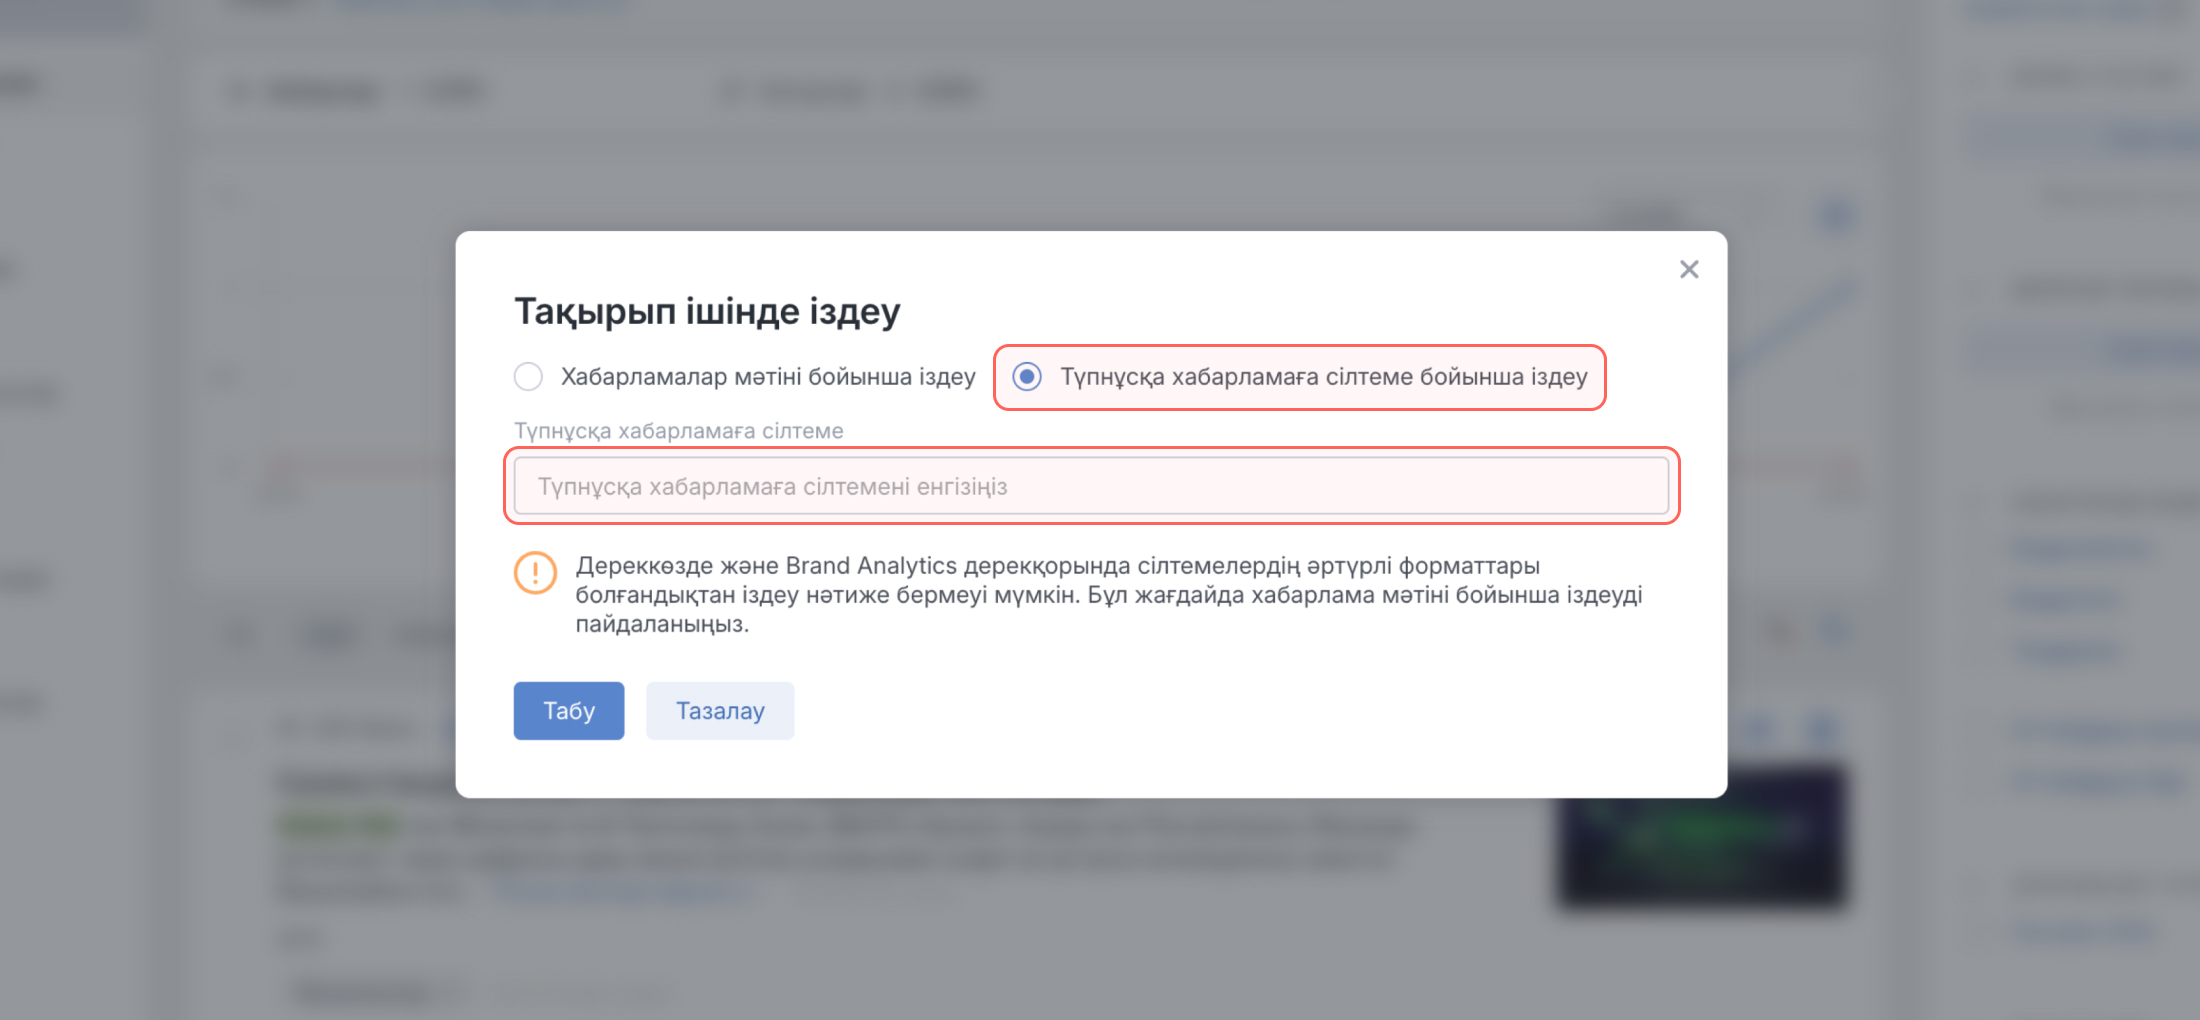Screen dimensions: 2200x1020
Task: Focus the original message link input field
Action: pyautogui.click(x=1090, y=486)
